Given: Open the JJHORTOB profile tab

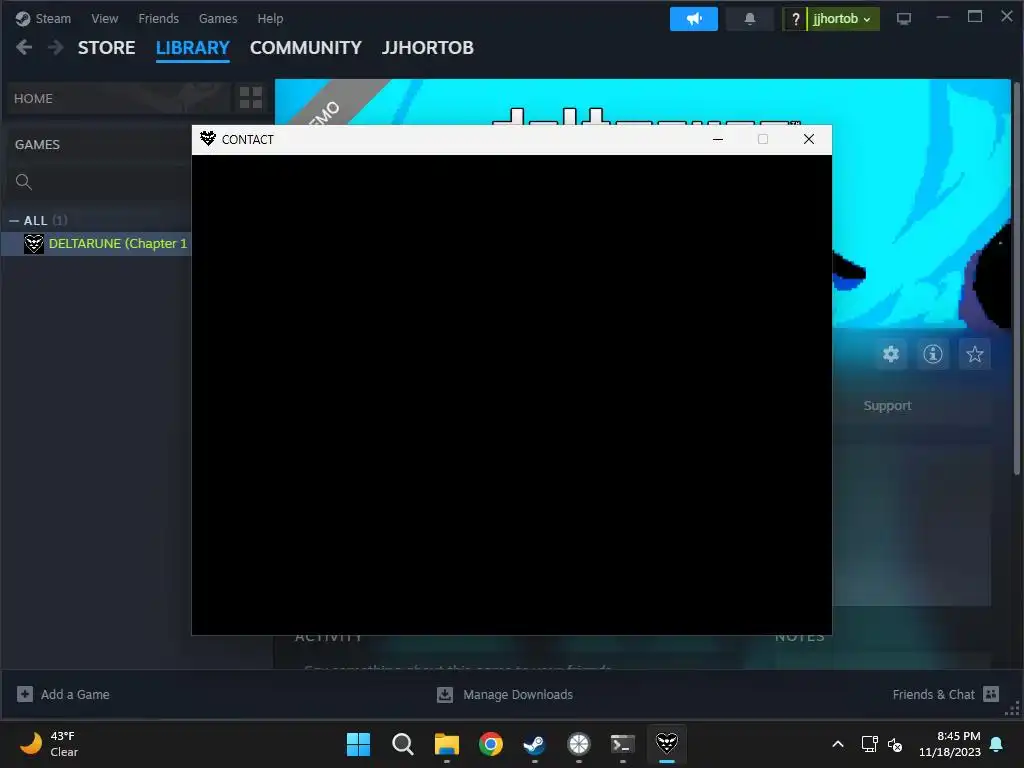Looking at the screenshot, I should click(x=428, y=48).
